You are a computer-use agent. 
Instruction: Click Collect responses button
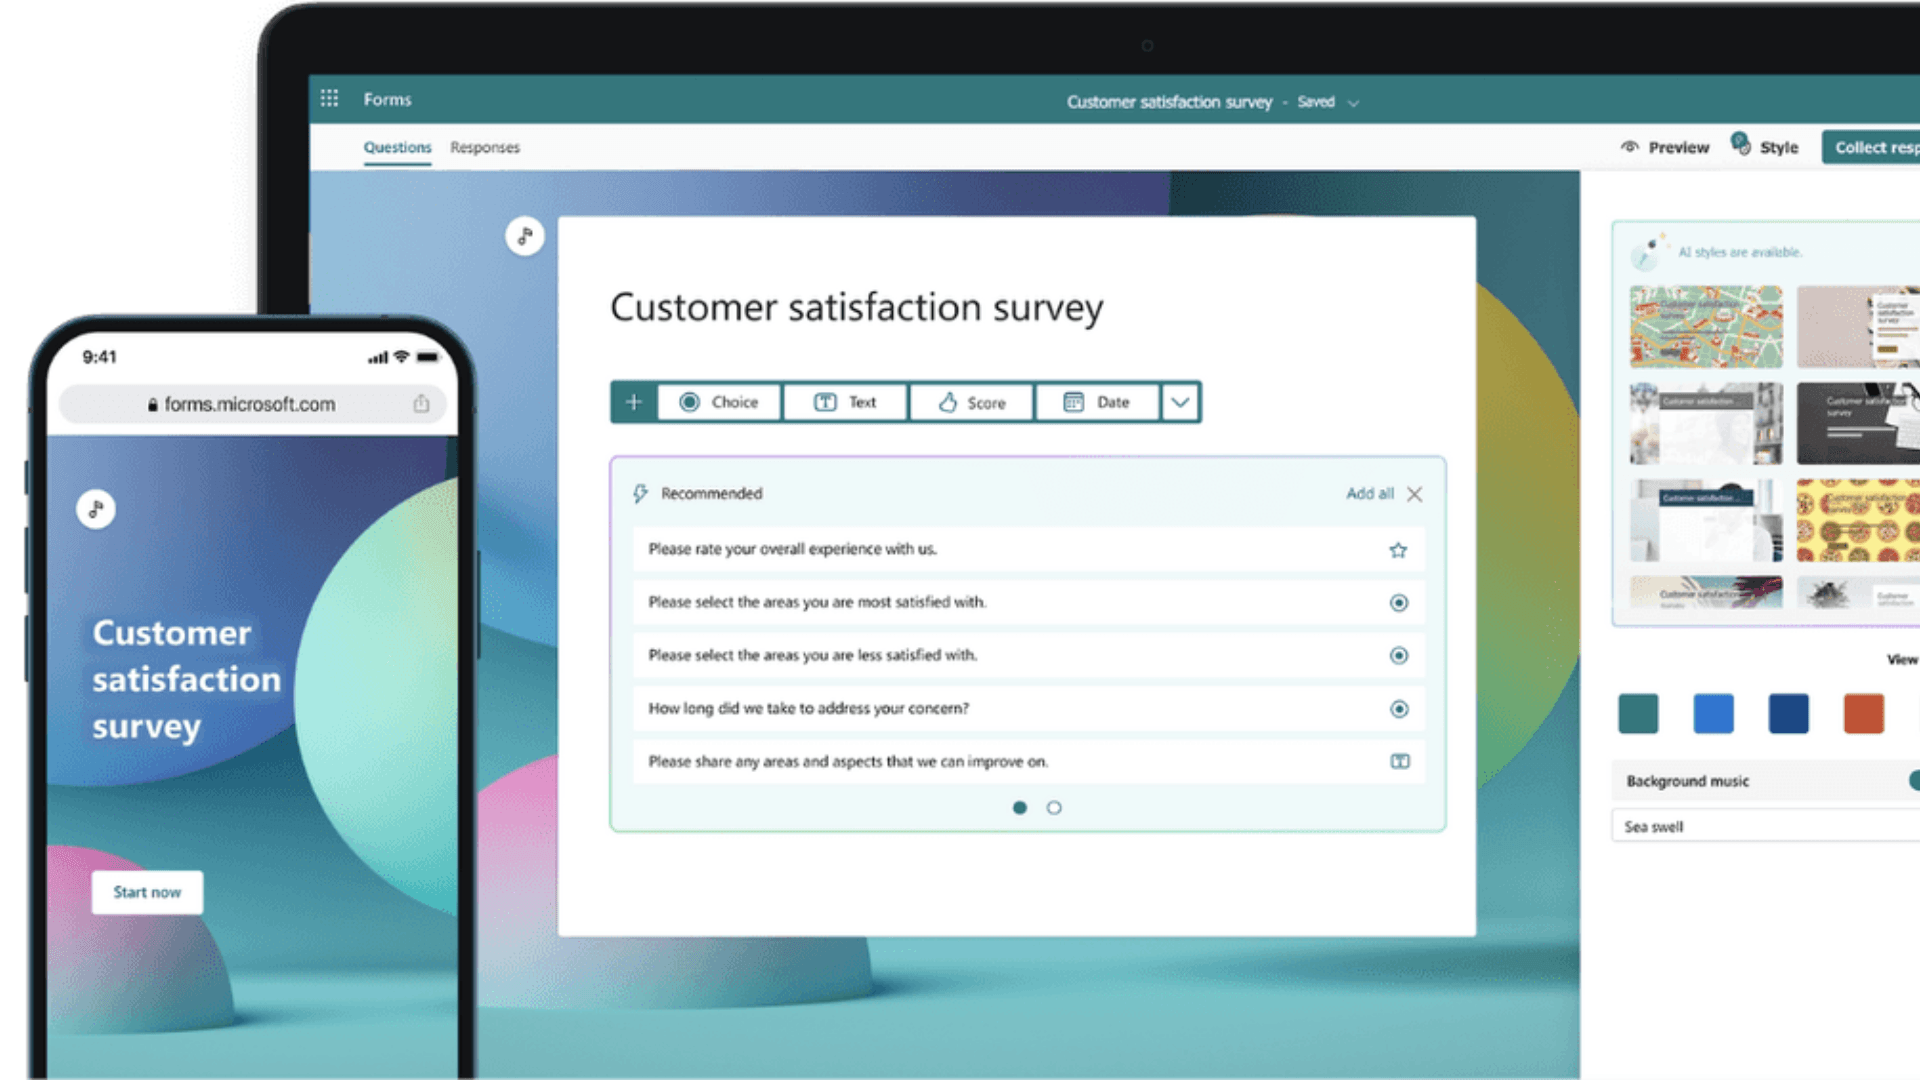click(1871, 147)
